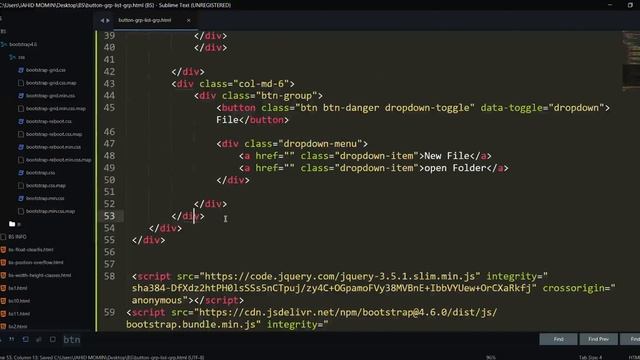Toggle the in-selection search option
Screen dimensions: 640x360
[x=39, y=339]
